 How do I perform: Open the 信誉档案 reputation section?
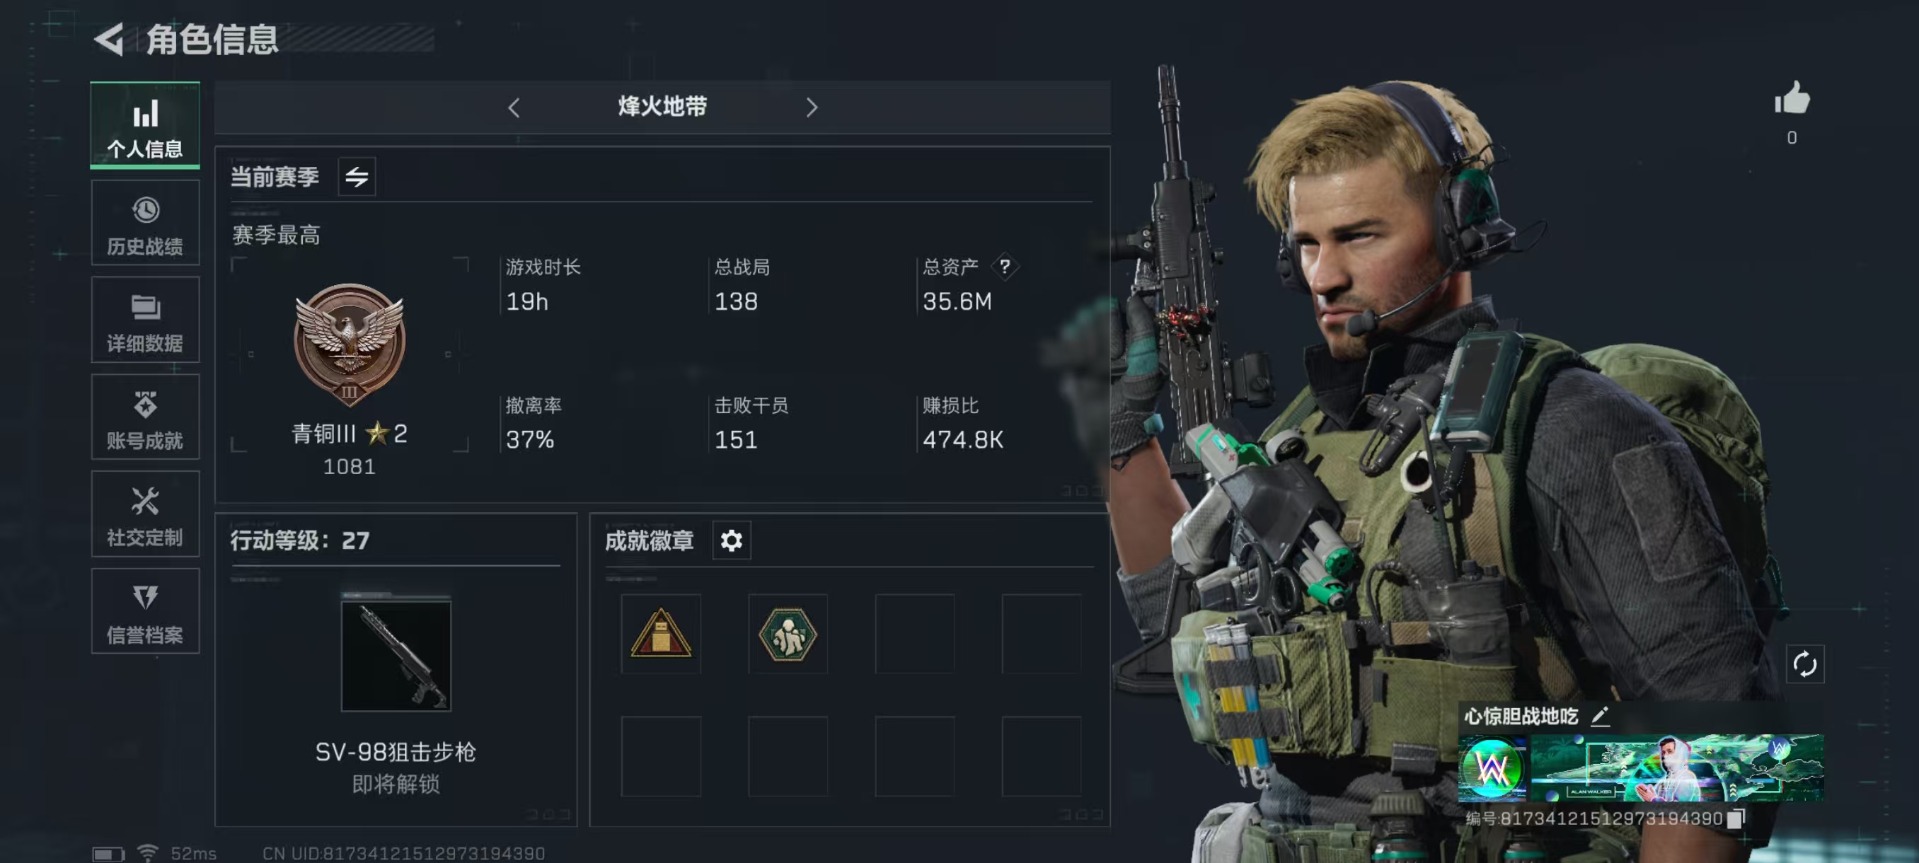coord(145,611)
